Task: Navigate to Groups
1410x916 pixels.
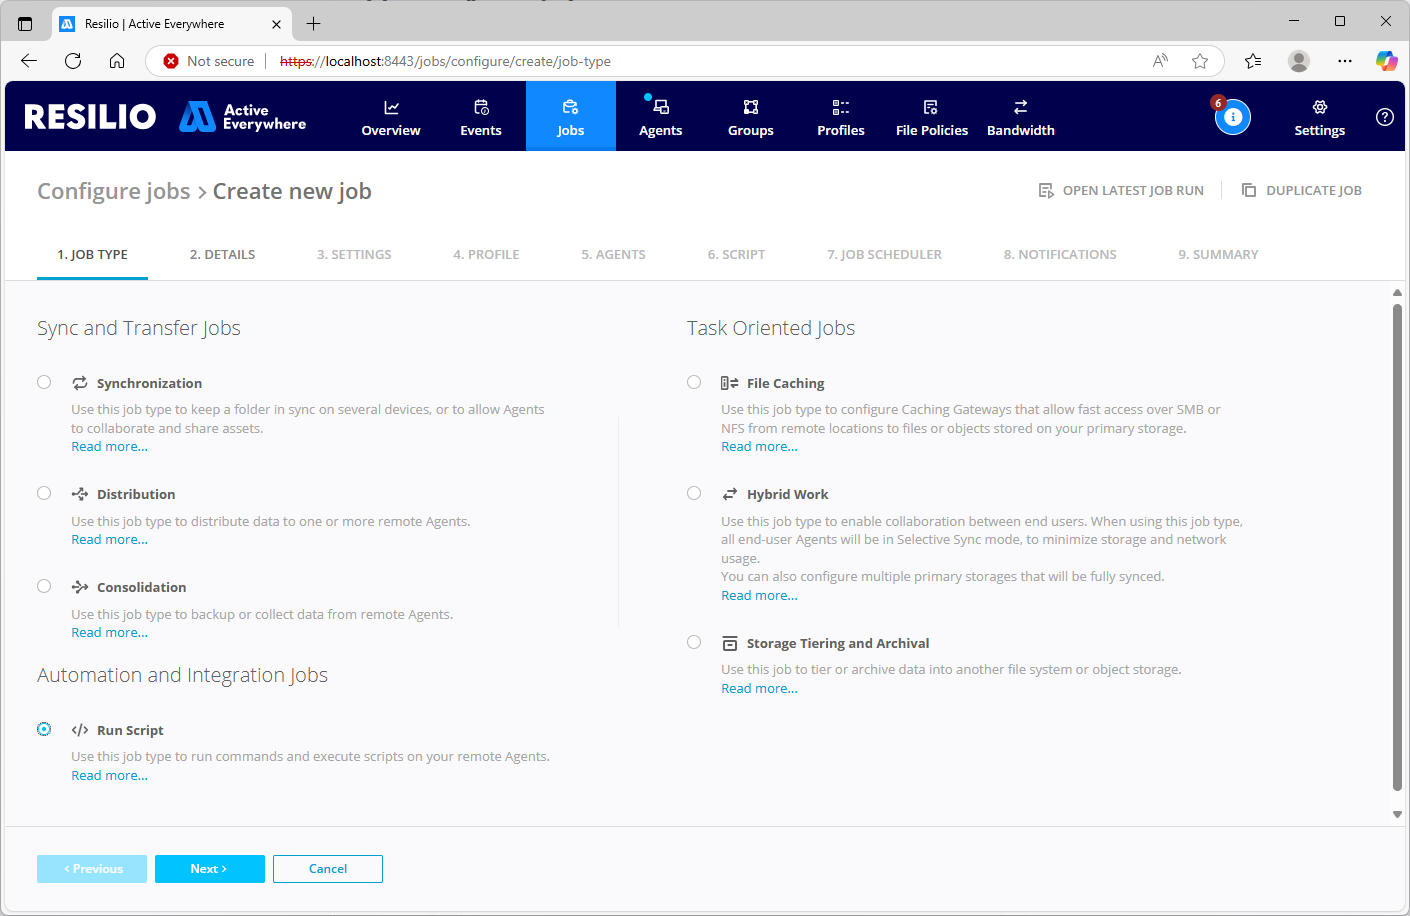Action: (x=750, y=117)
